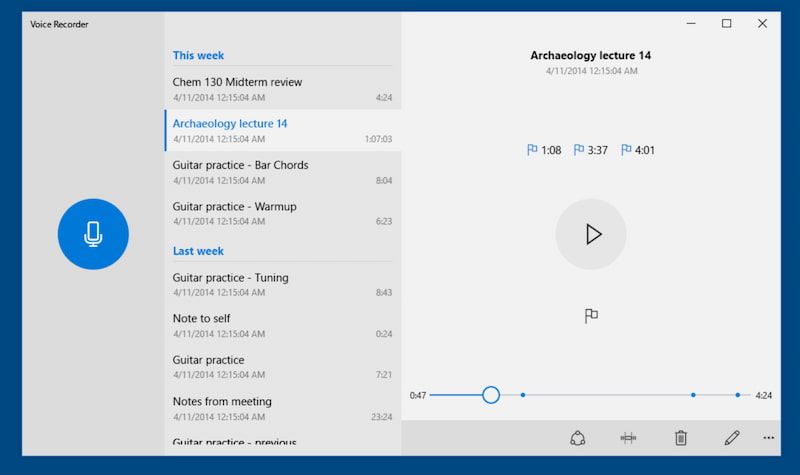The height and width of the screenshot is (475, 800).
Task: Delete recording with trash can icon
Action: (x=681, y=438)
